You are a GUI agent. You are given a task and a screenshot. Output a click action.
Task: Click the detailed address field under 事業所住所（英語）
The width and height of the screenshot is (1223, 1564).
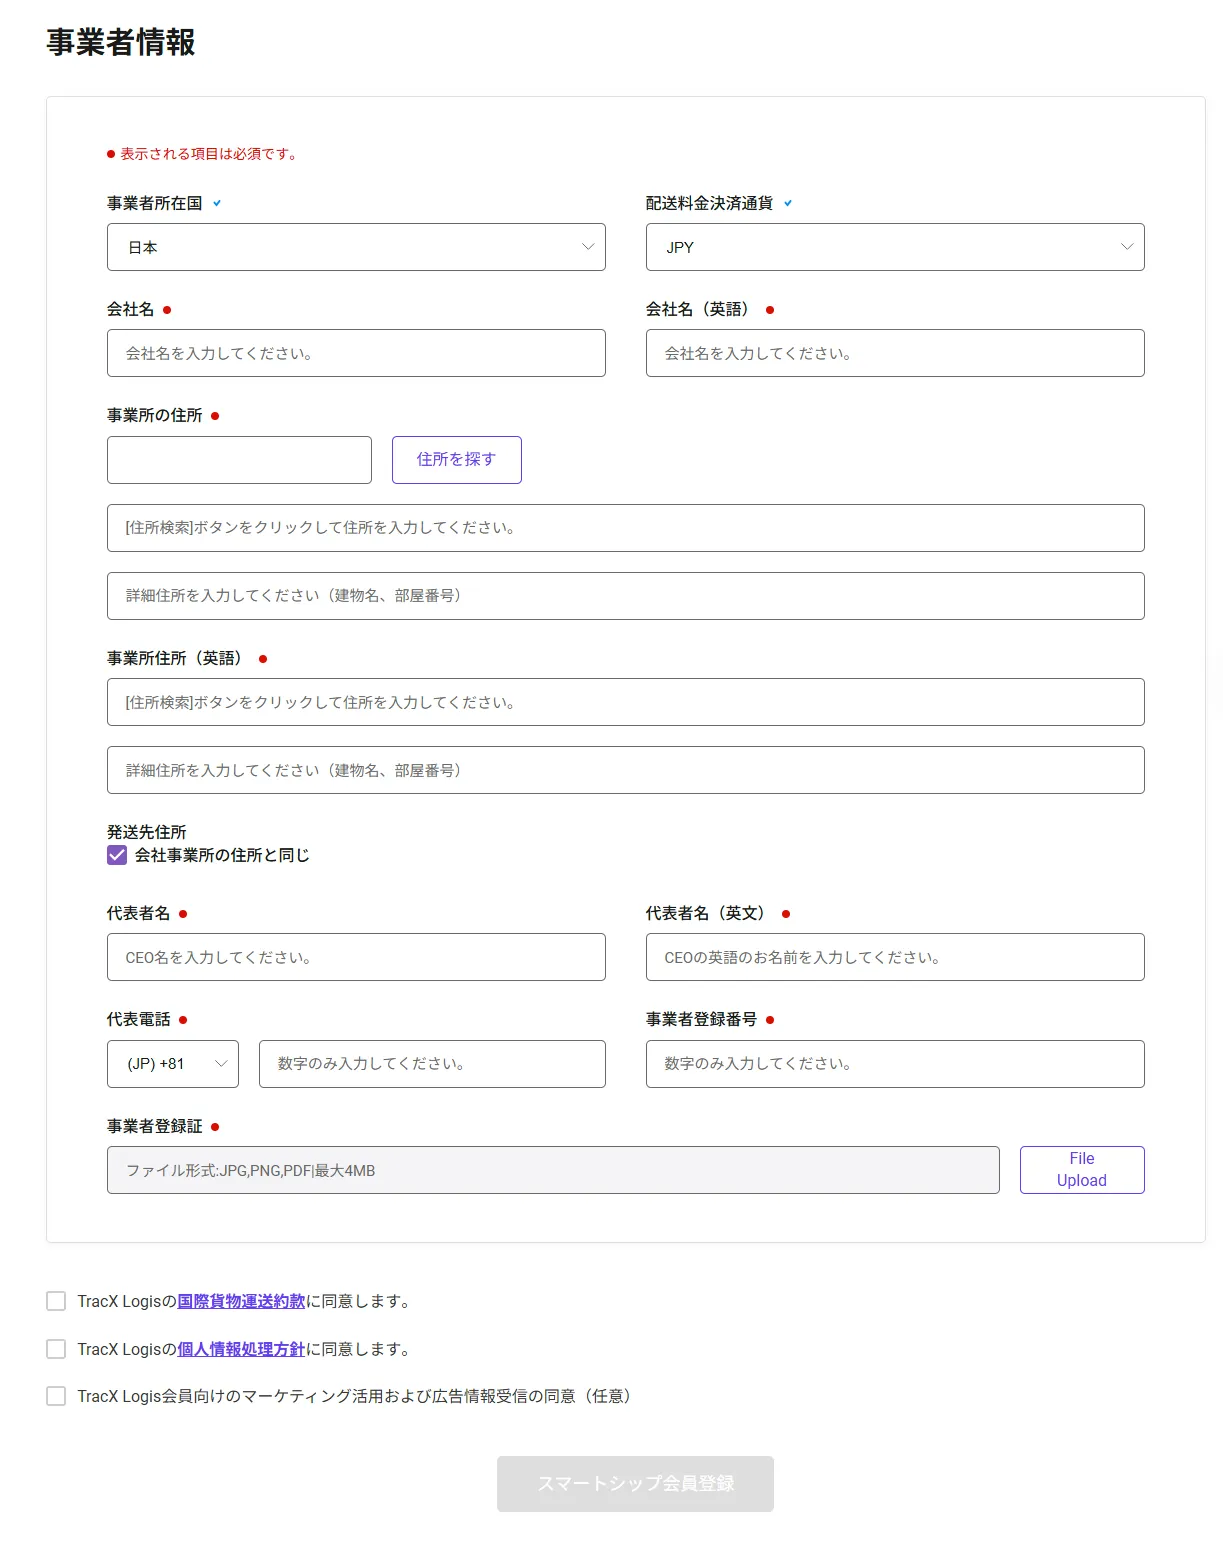pos(626,770)
